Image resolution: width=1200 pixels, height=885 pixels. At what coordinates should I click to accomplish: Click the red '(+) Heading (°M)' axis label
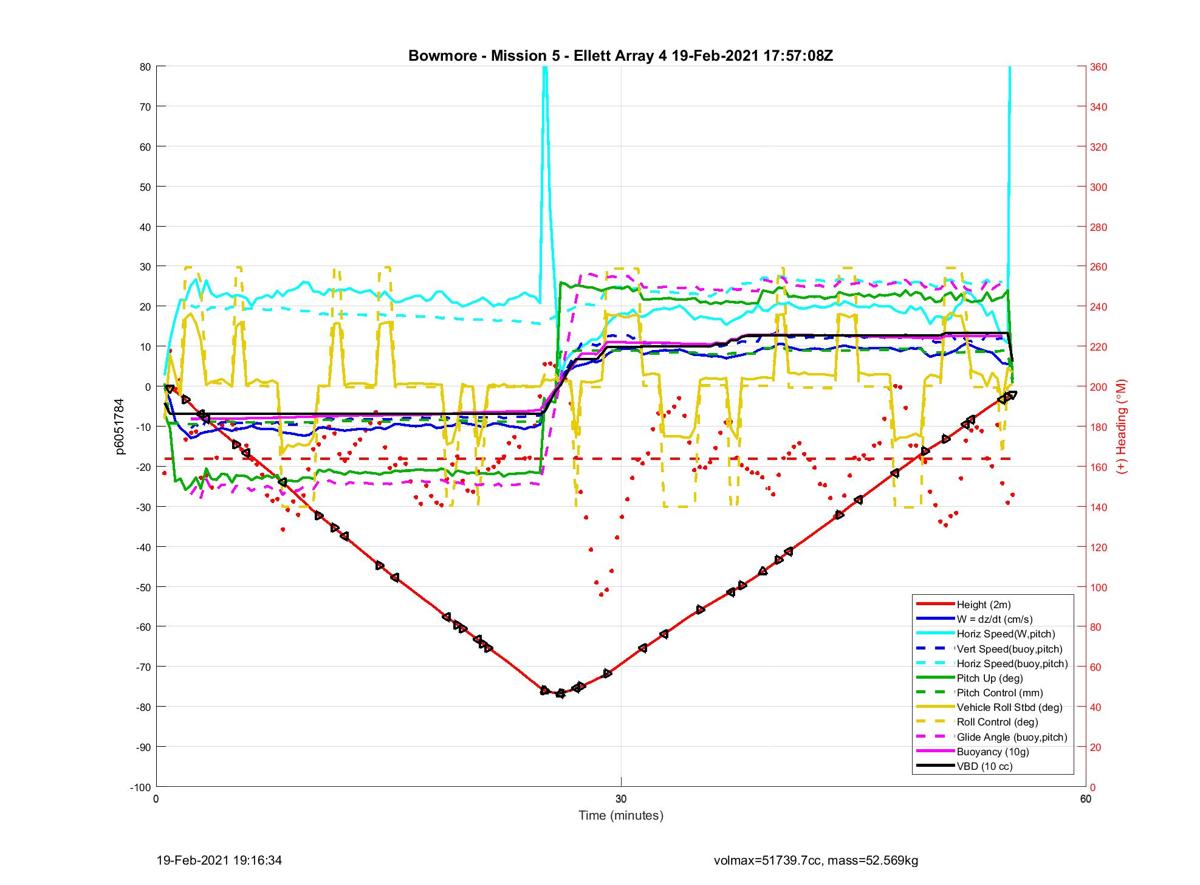(x=1122, y=426)
